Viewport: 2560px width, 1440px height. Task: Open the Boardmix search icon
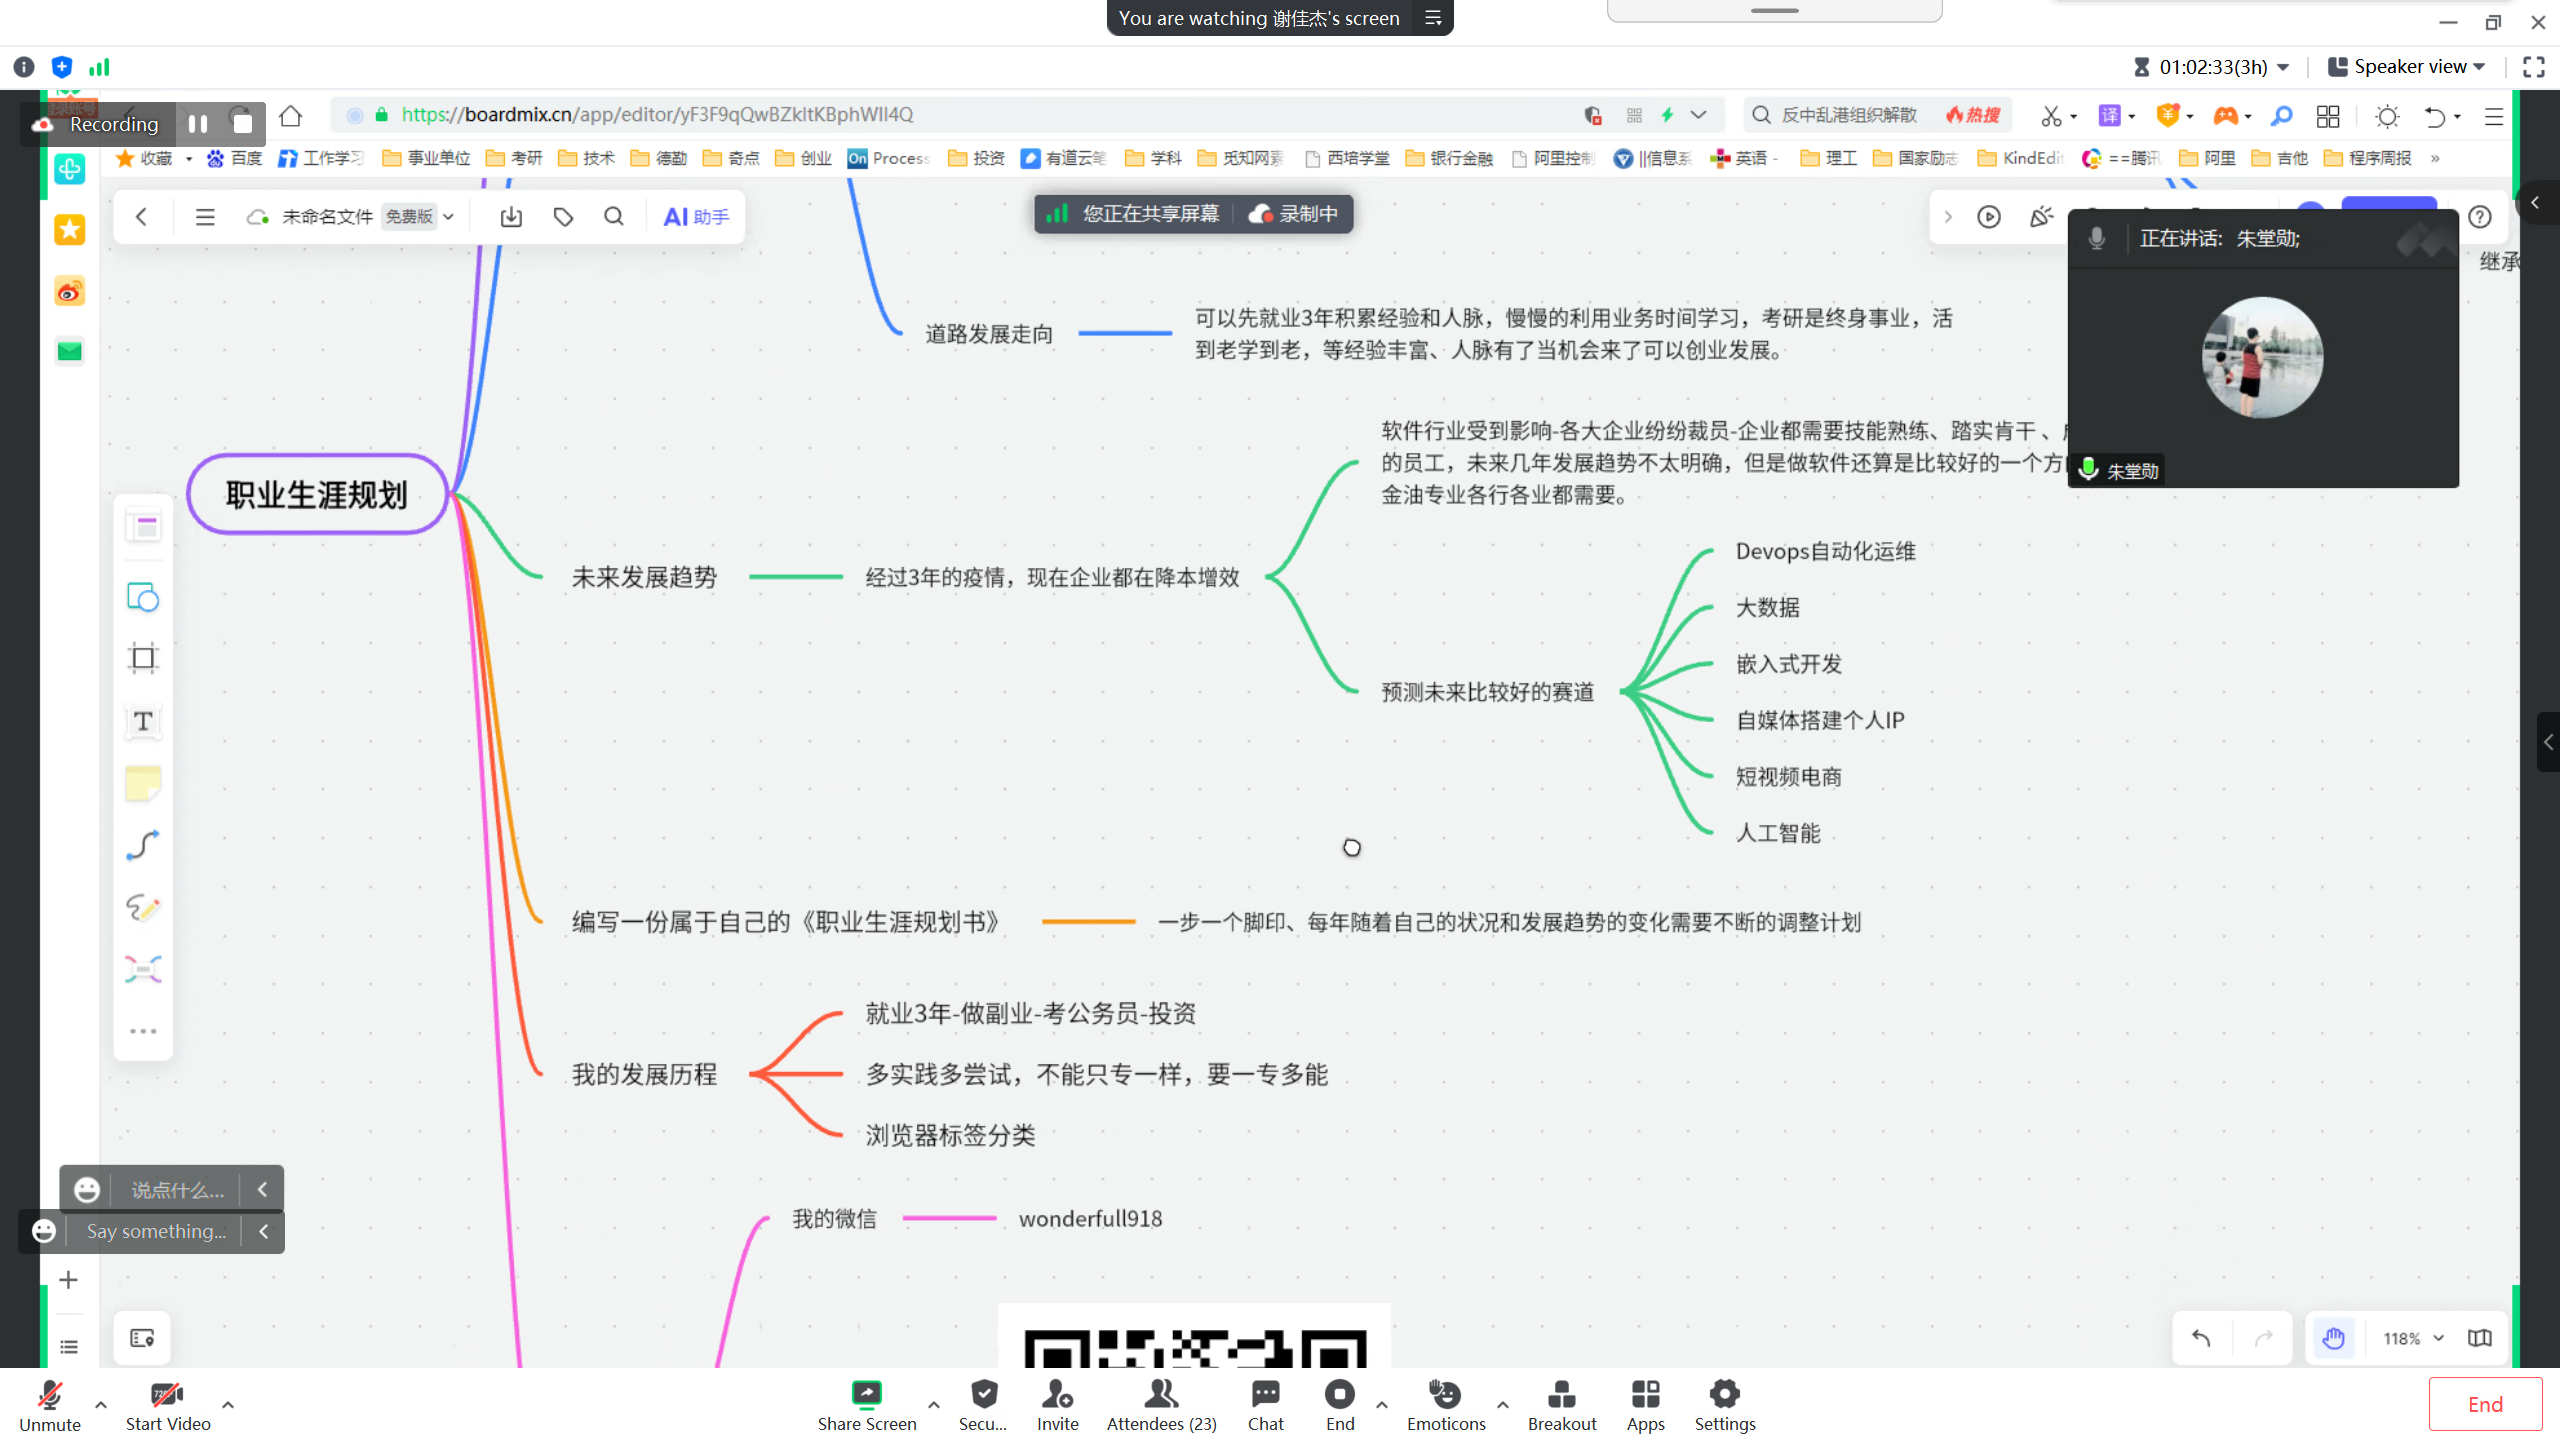[x=614, y=217]
